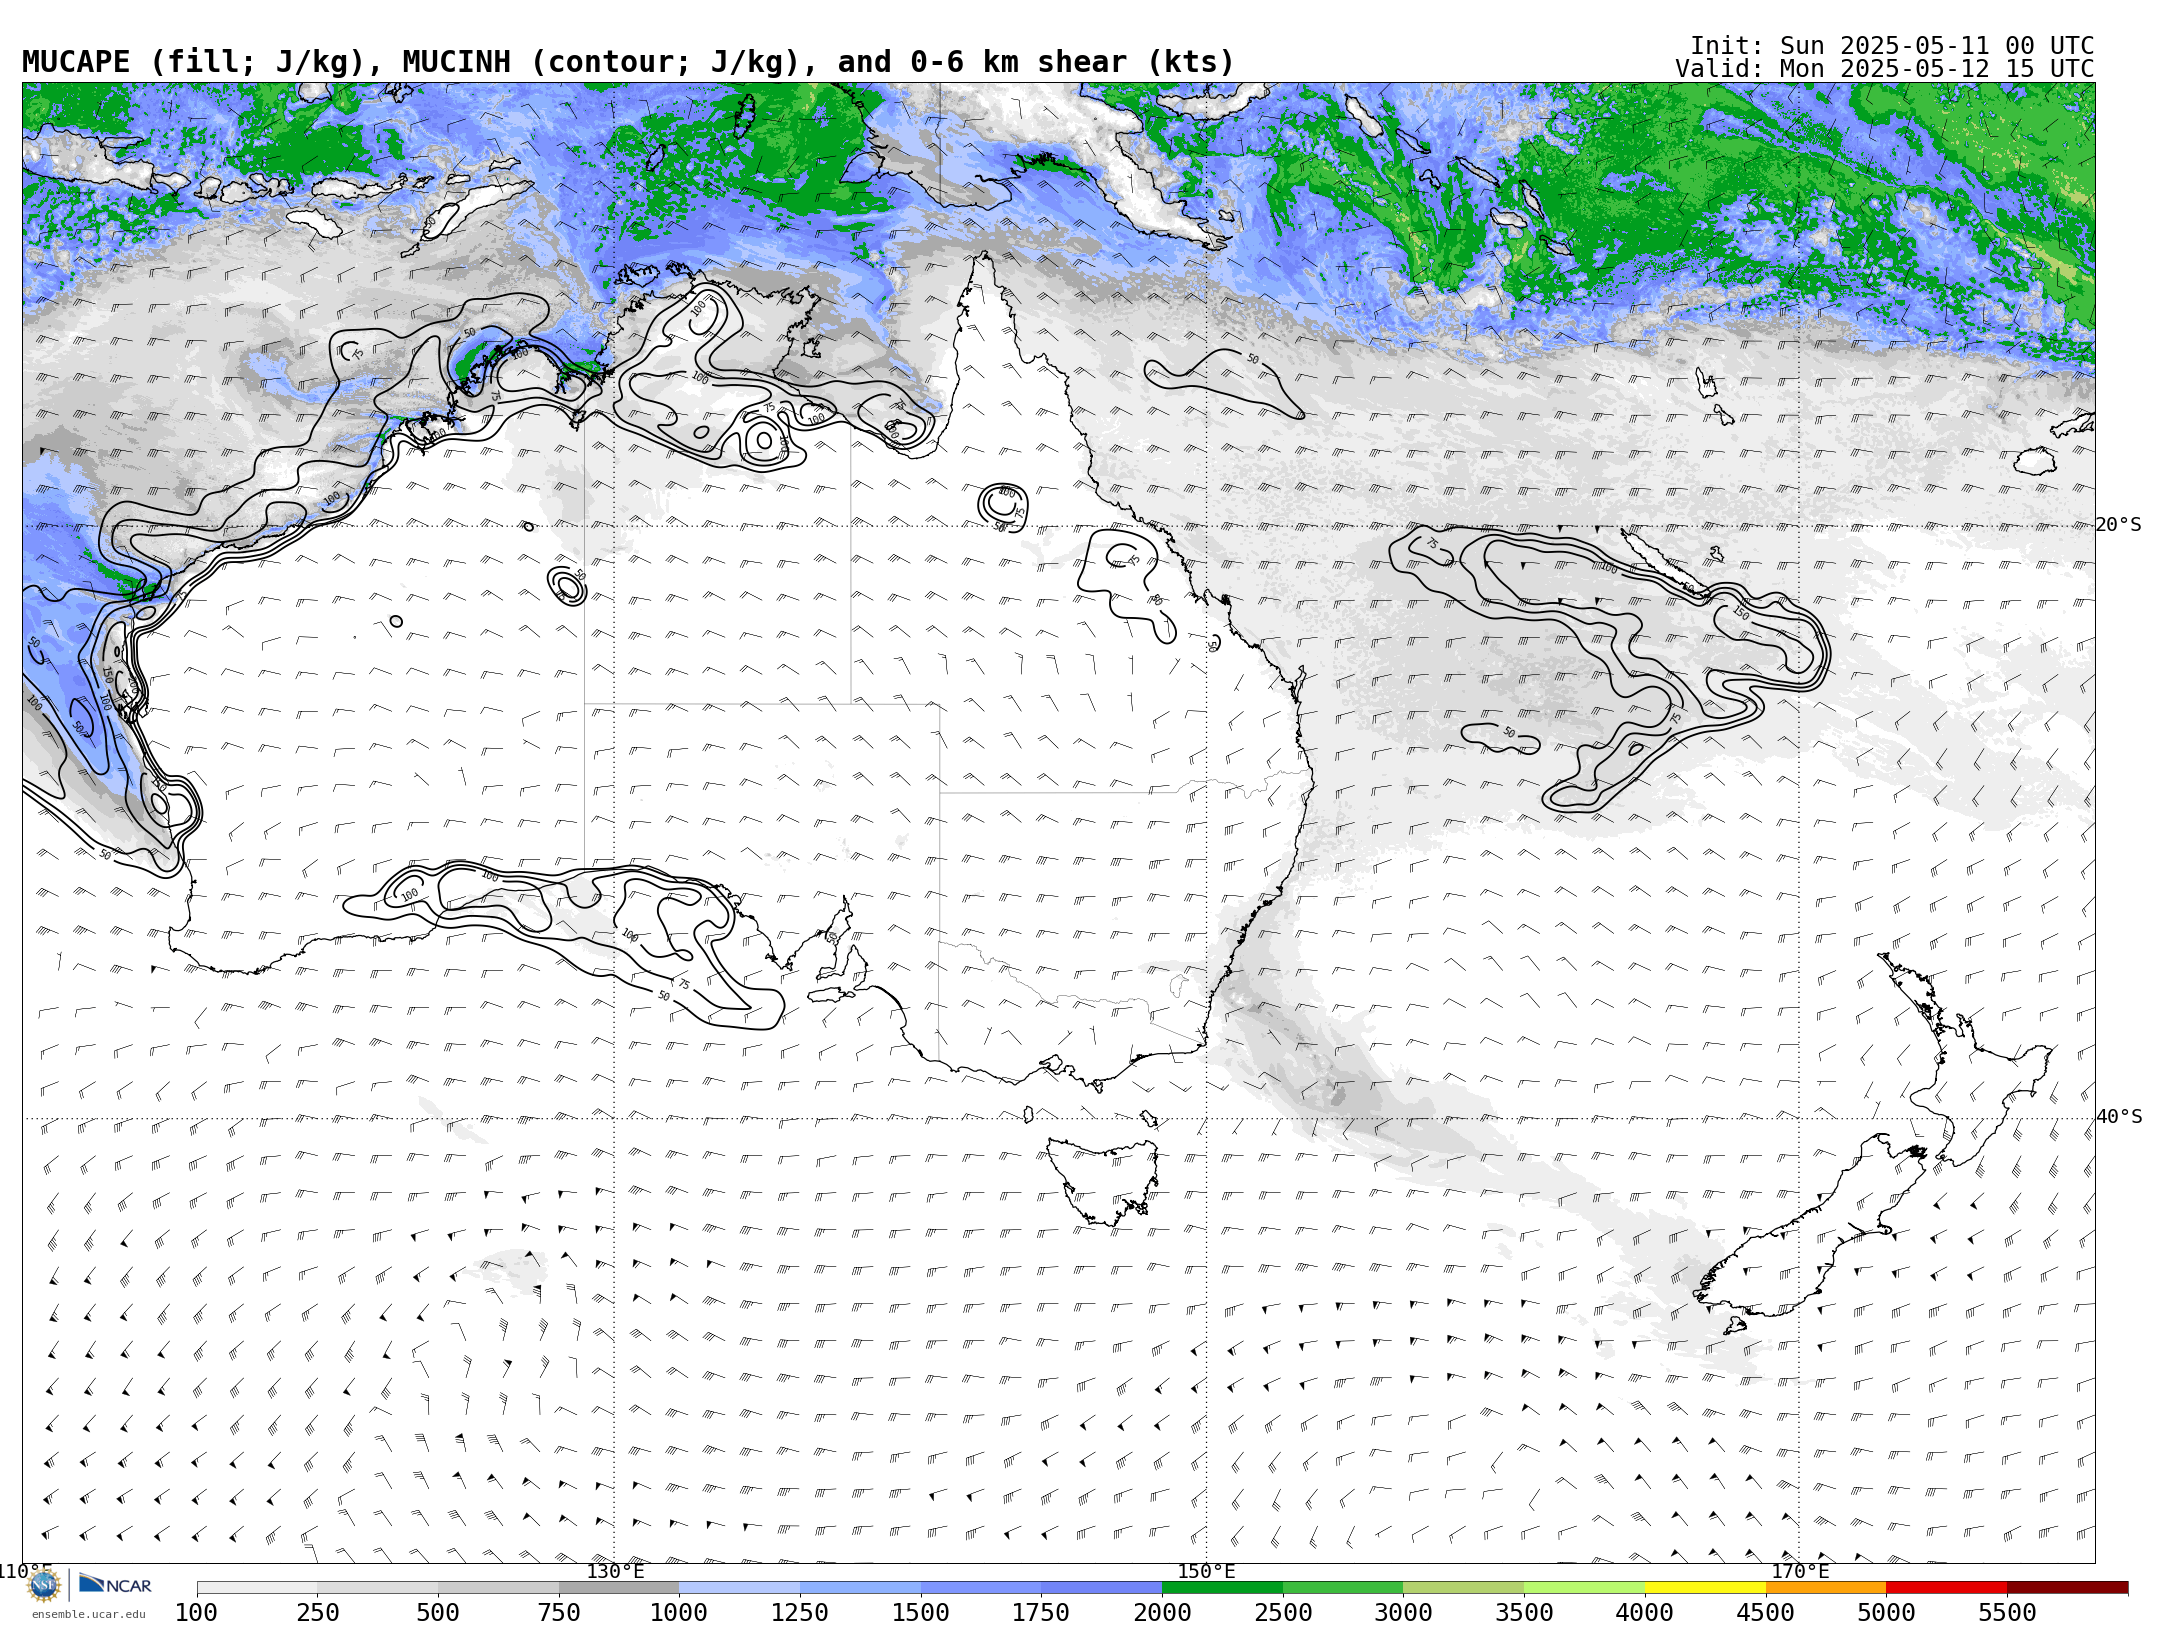
Task: Click the colorbar label 2000
Action: (x=1162, y=1613)
